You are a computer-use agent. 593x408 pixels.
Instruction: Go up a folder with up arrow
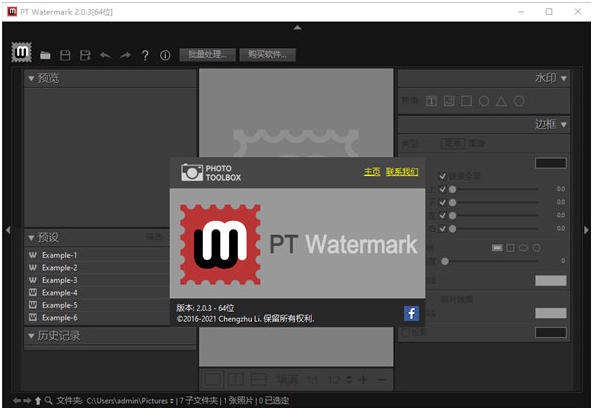38,400
